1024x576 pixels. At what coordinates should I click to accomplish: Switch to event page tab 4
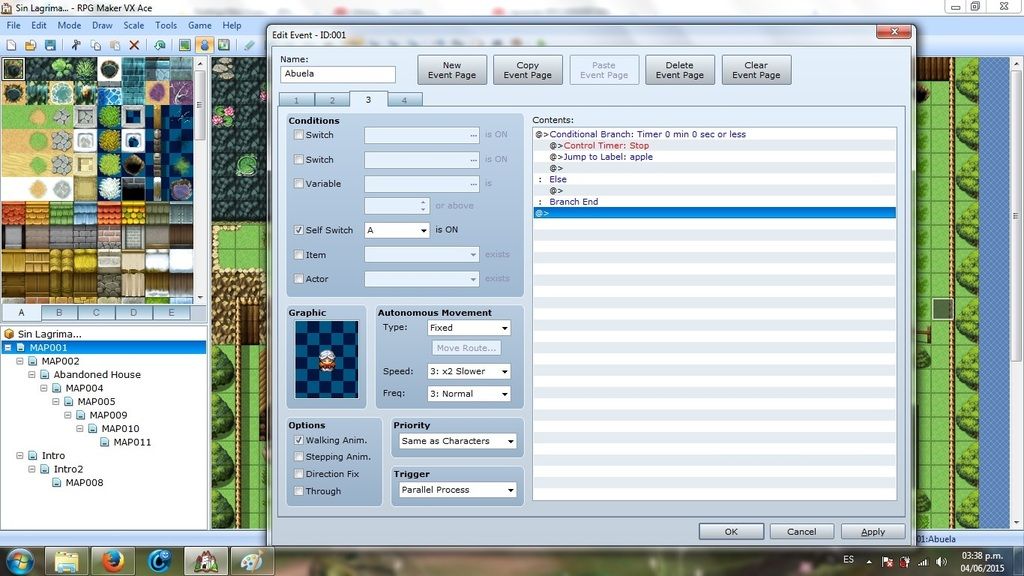coord(404,100)
